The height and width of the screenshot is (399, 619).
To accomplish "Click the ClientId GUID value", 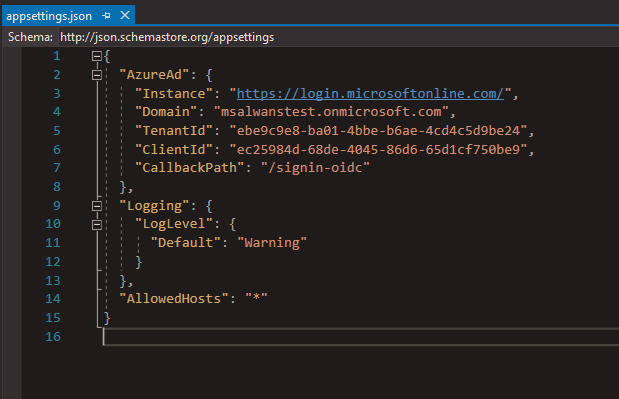I will coord(379,149).
